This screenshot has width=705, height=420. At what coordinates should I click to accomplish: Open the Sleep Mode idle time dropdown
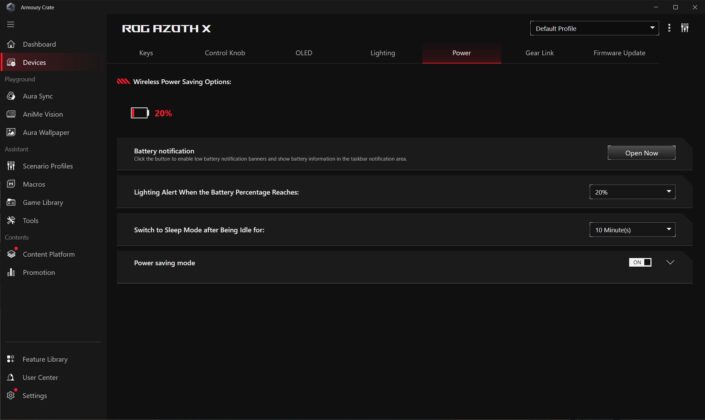(x=632, y=230)
